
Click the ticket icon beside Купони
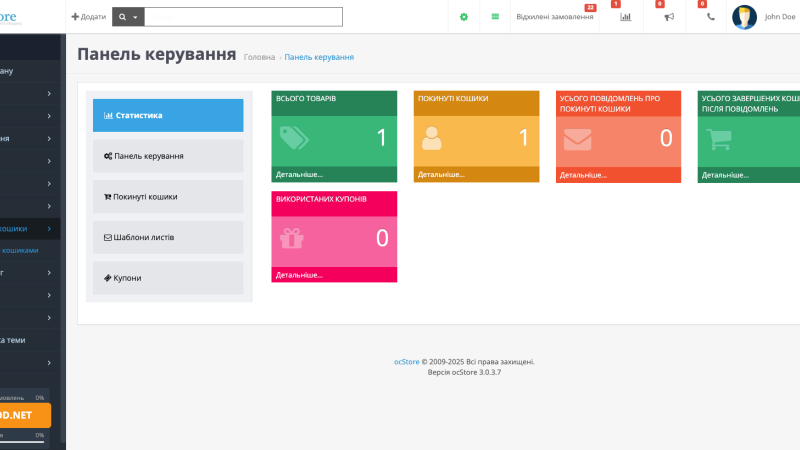click(107, 278)
